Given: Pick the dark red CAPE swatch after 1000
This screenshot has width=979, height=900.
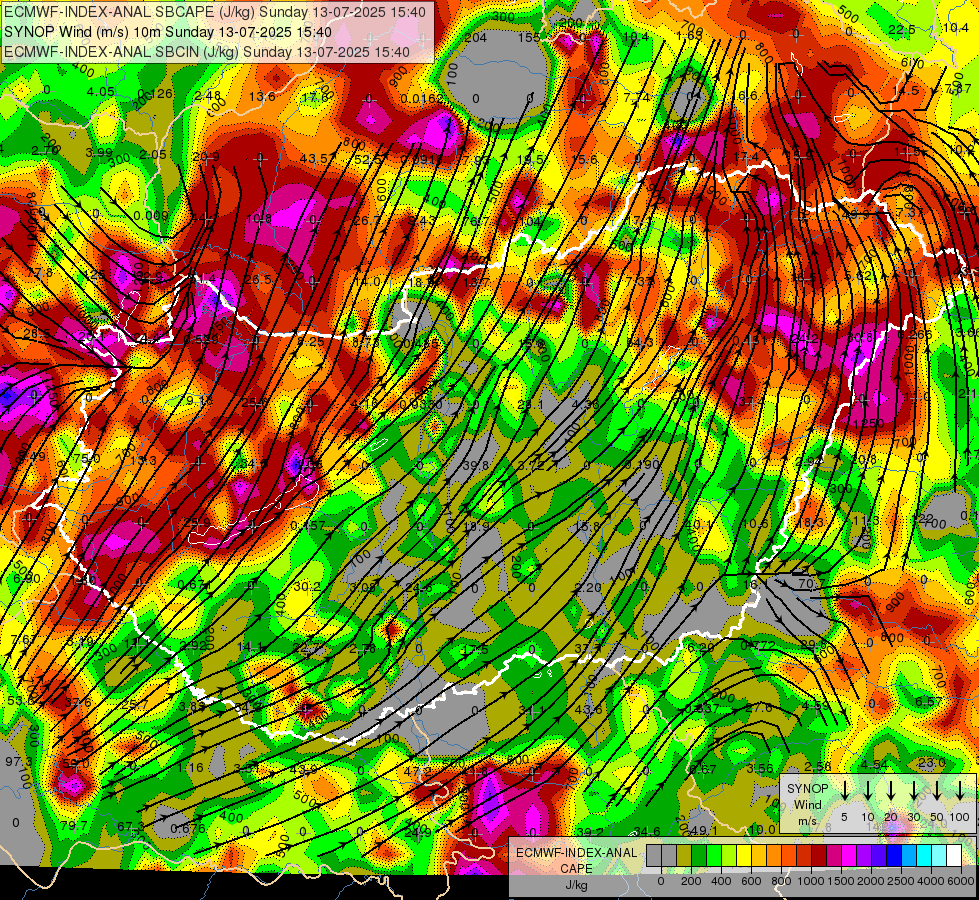Looking at the screenshot, I should (819, 856).
